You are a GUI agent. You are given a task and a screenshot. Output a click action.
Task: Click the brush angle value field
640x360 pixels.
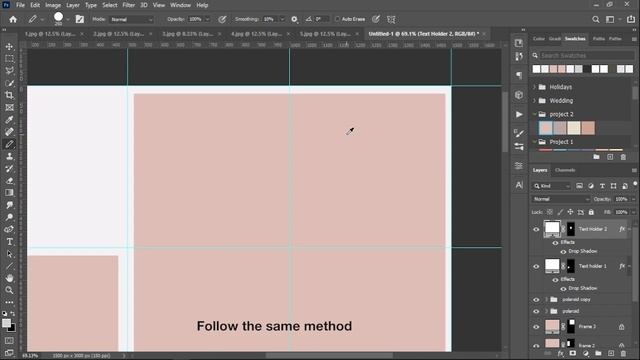[321, 19]
